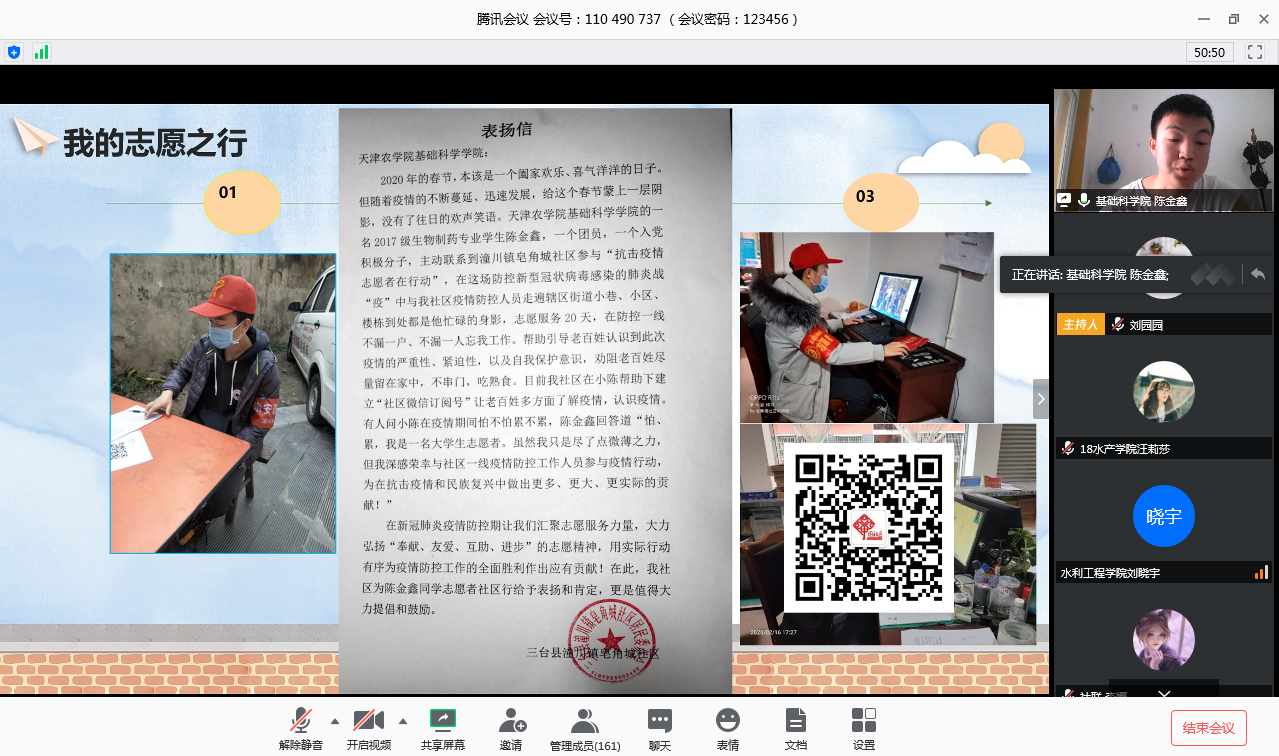The width and height of the screenshot is (1279, 756).
Task: Expand video options arrow beside 开启视频
Action: pos(403,720)
